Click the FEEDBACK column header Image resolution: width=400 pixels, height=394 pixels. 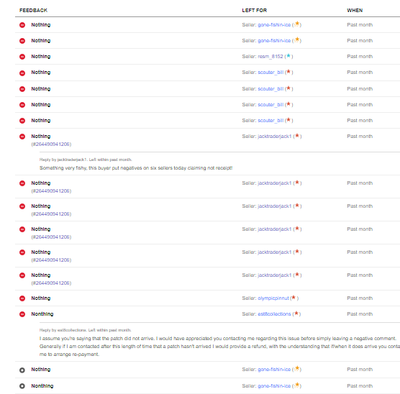33,10
